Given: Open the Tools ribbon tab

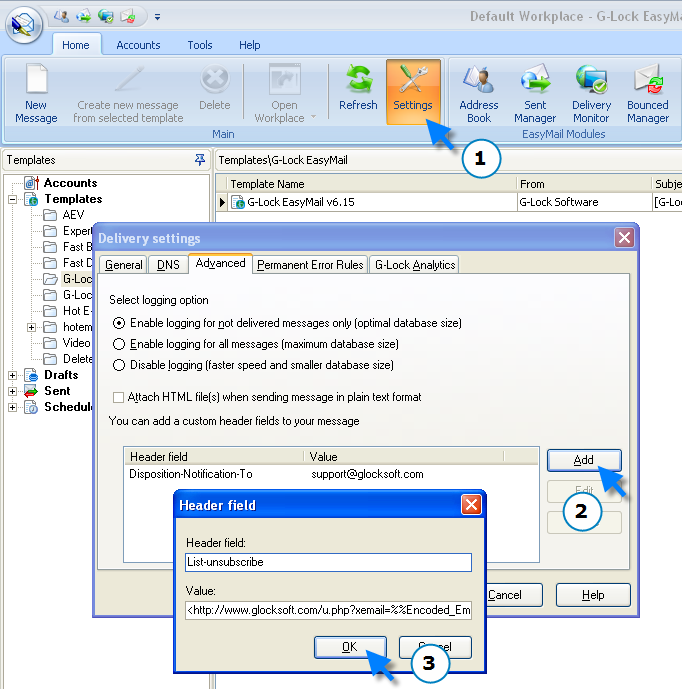Looking at the screenshot, I should [200, 45].
